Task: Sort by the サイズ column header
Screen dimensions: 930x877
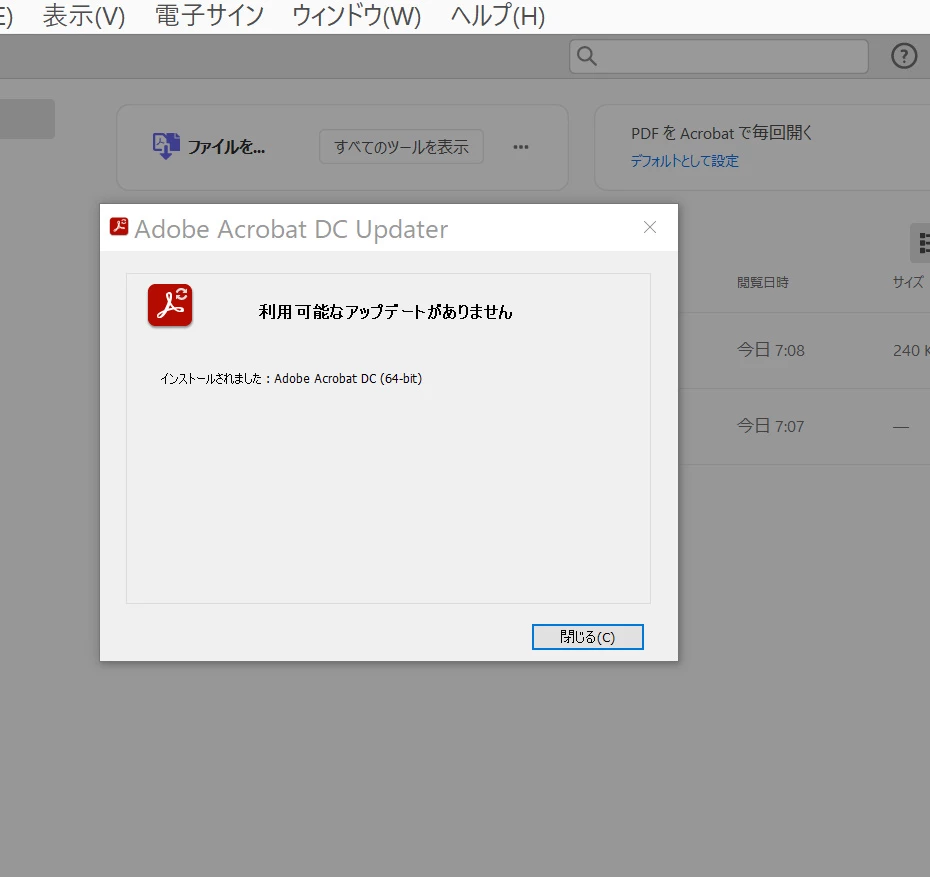Action: (908, 282)
